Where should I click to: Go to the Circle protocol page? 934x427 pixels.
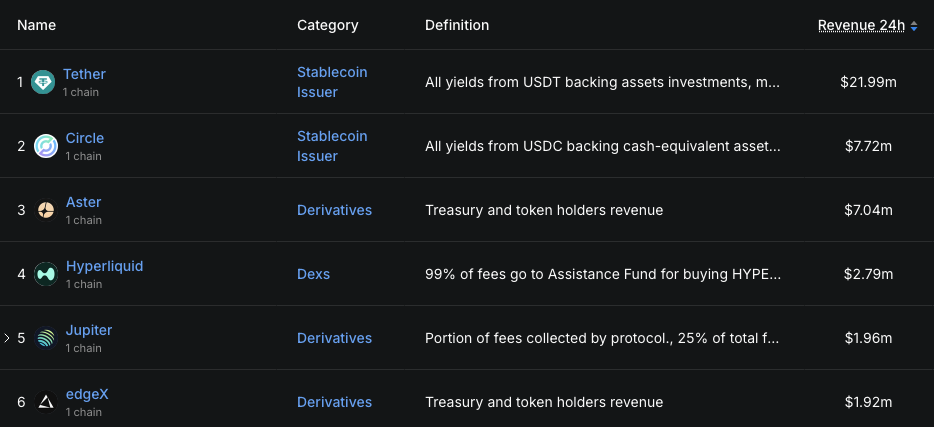coord(85,138)
